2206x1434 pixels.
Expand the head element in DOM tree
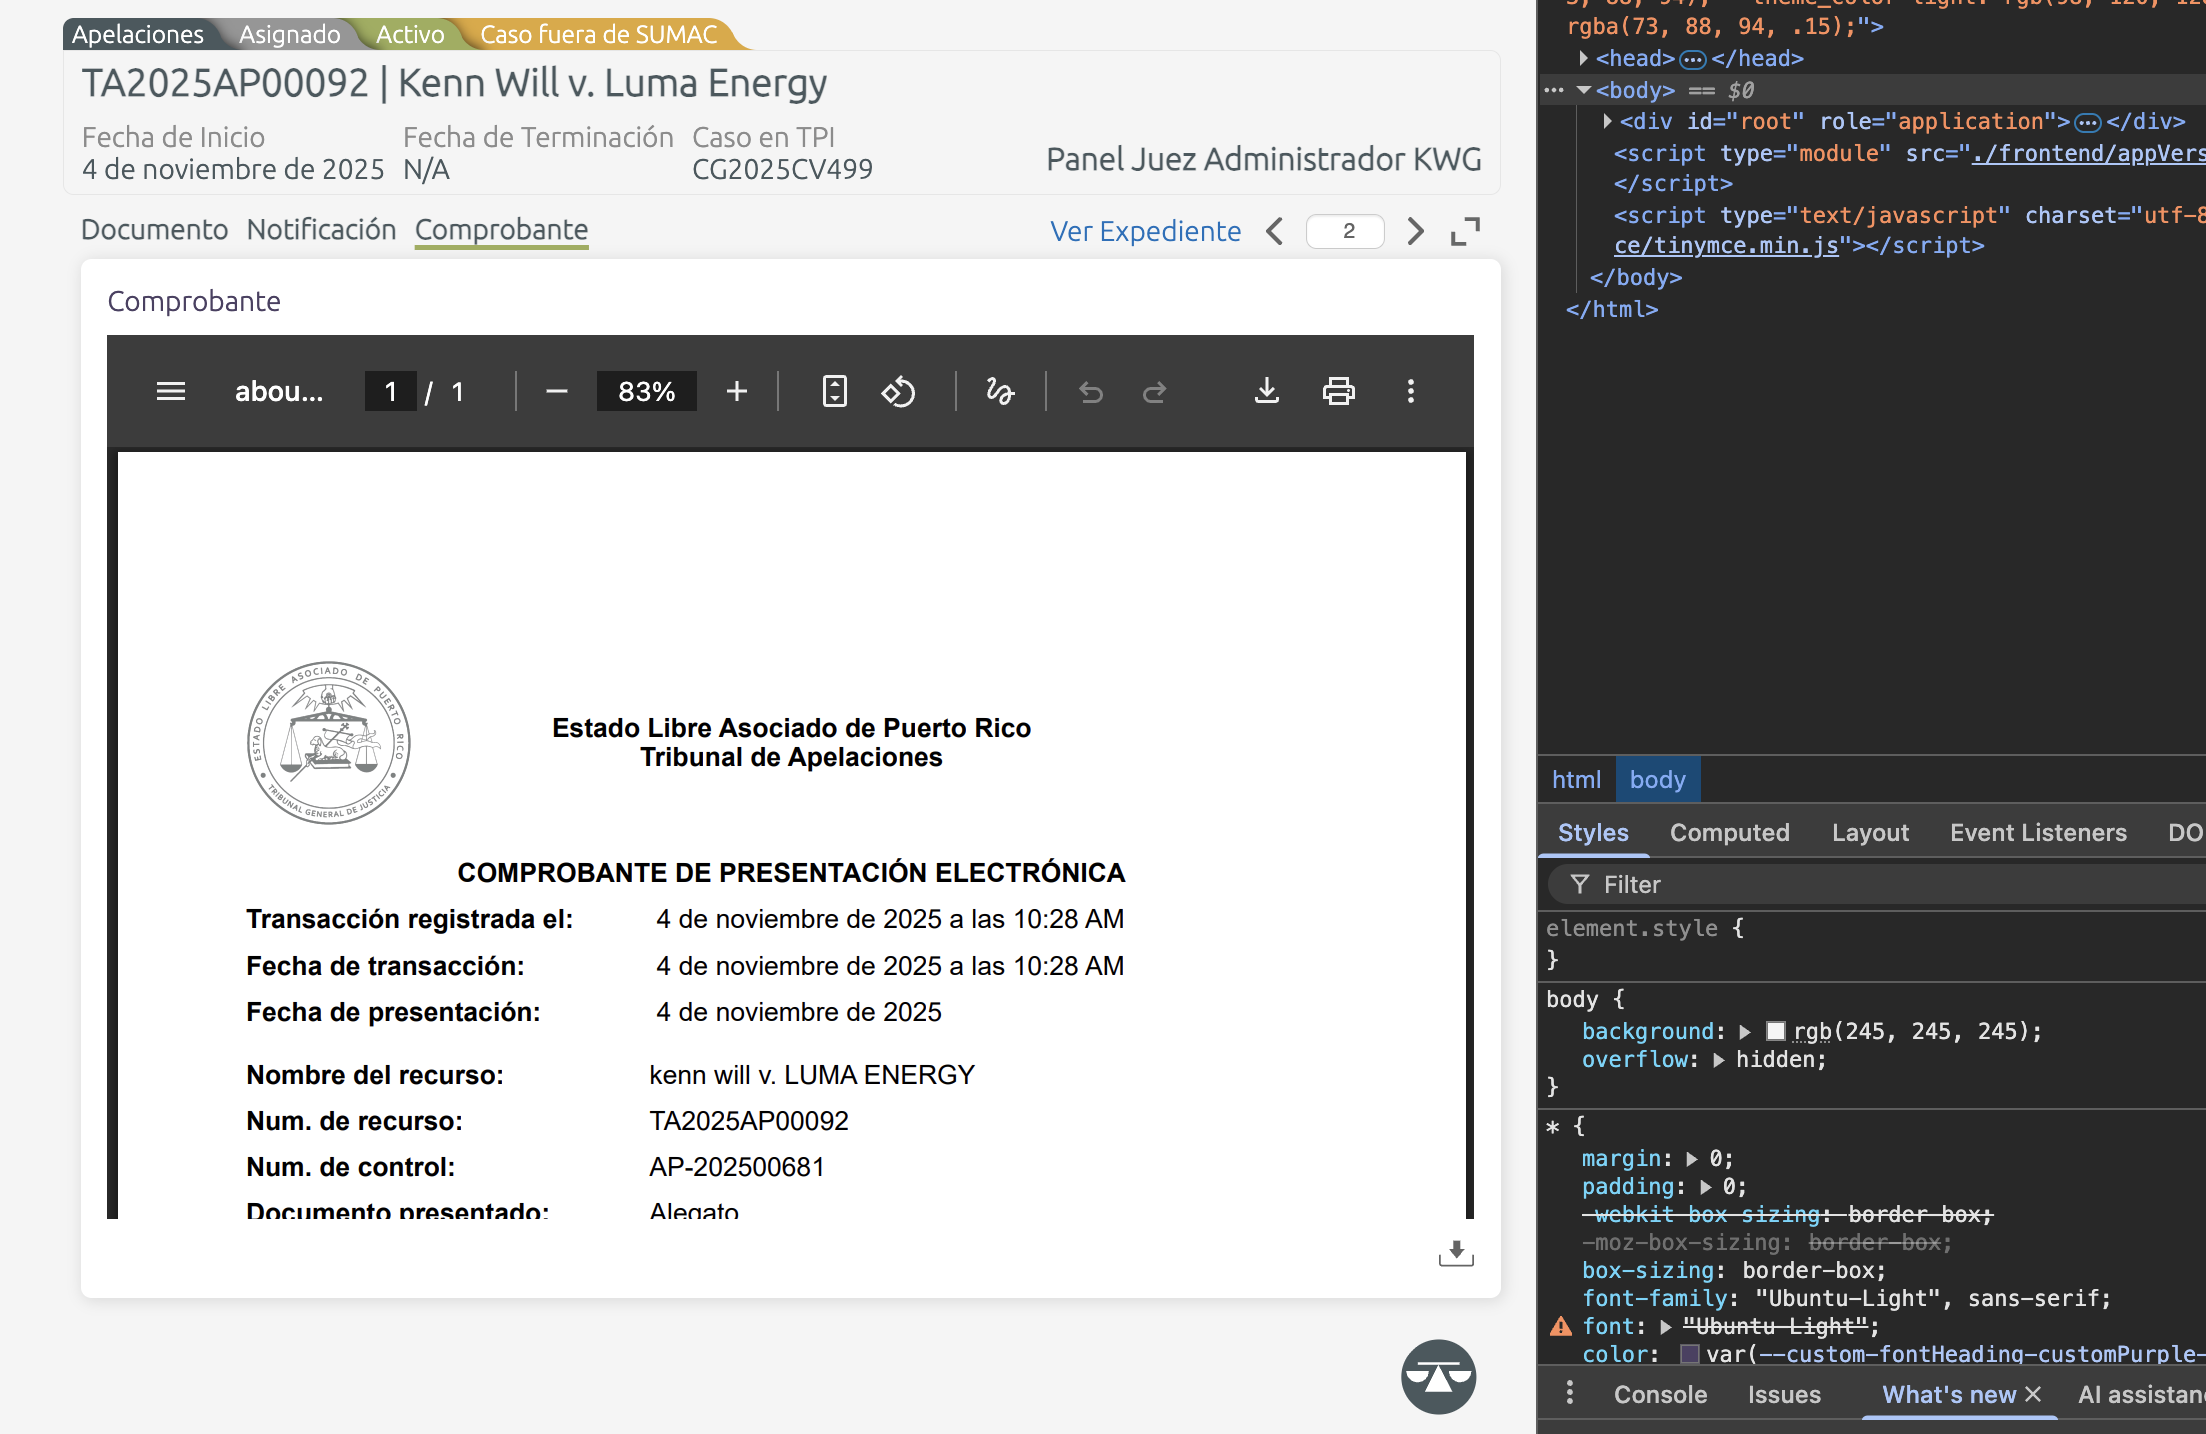point(1584,58)
